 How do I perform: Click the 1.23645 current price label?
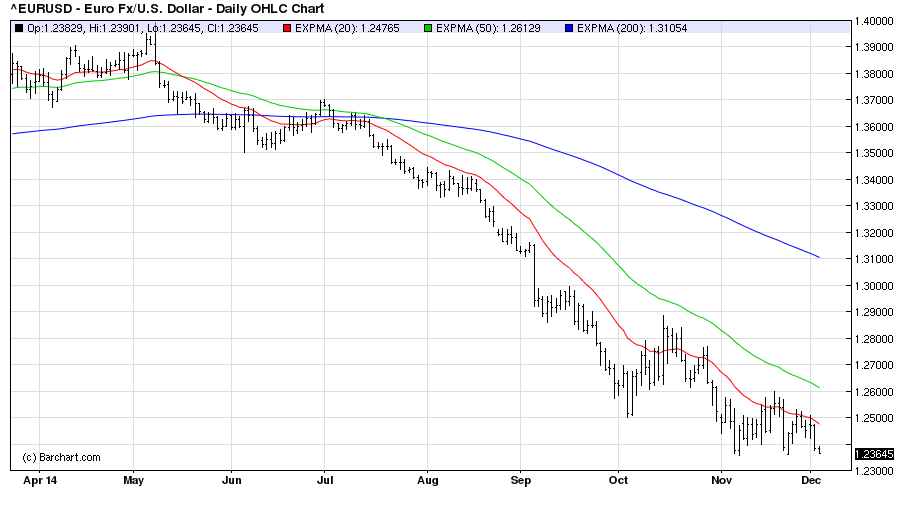(x=873, y=454)
